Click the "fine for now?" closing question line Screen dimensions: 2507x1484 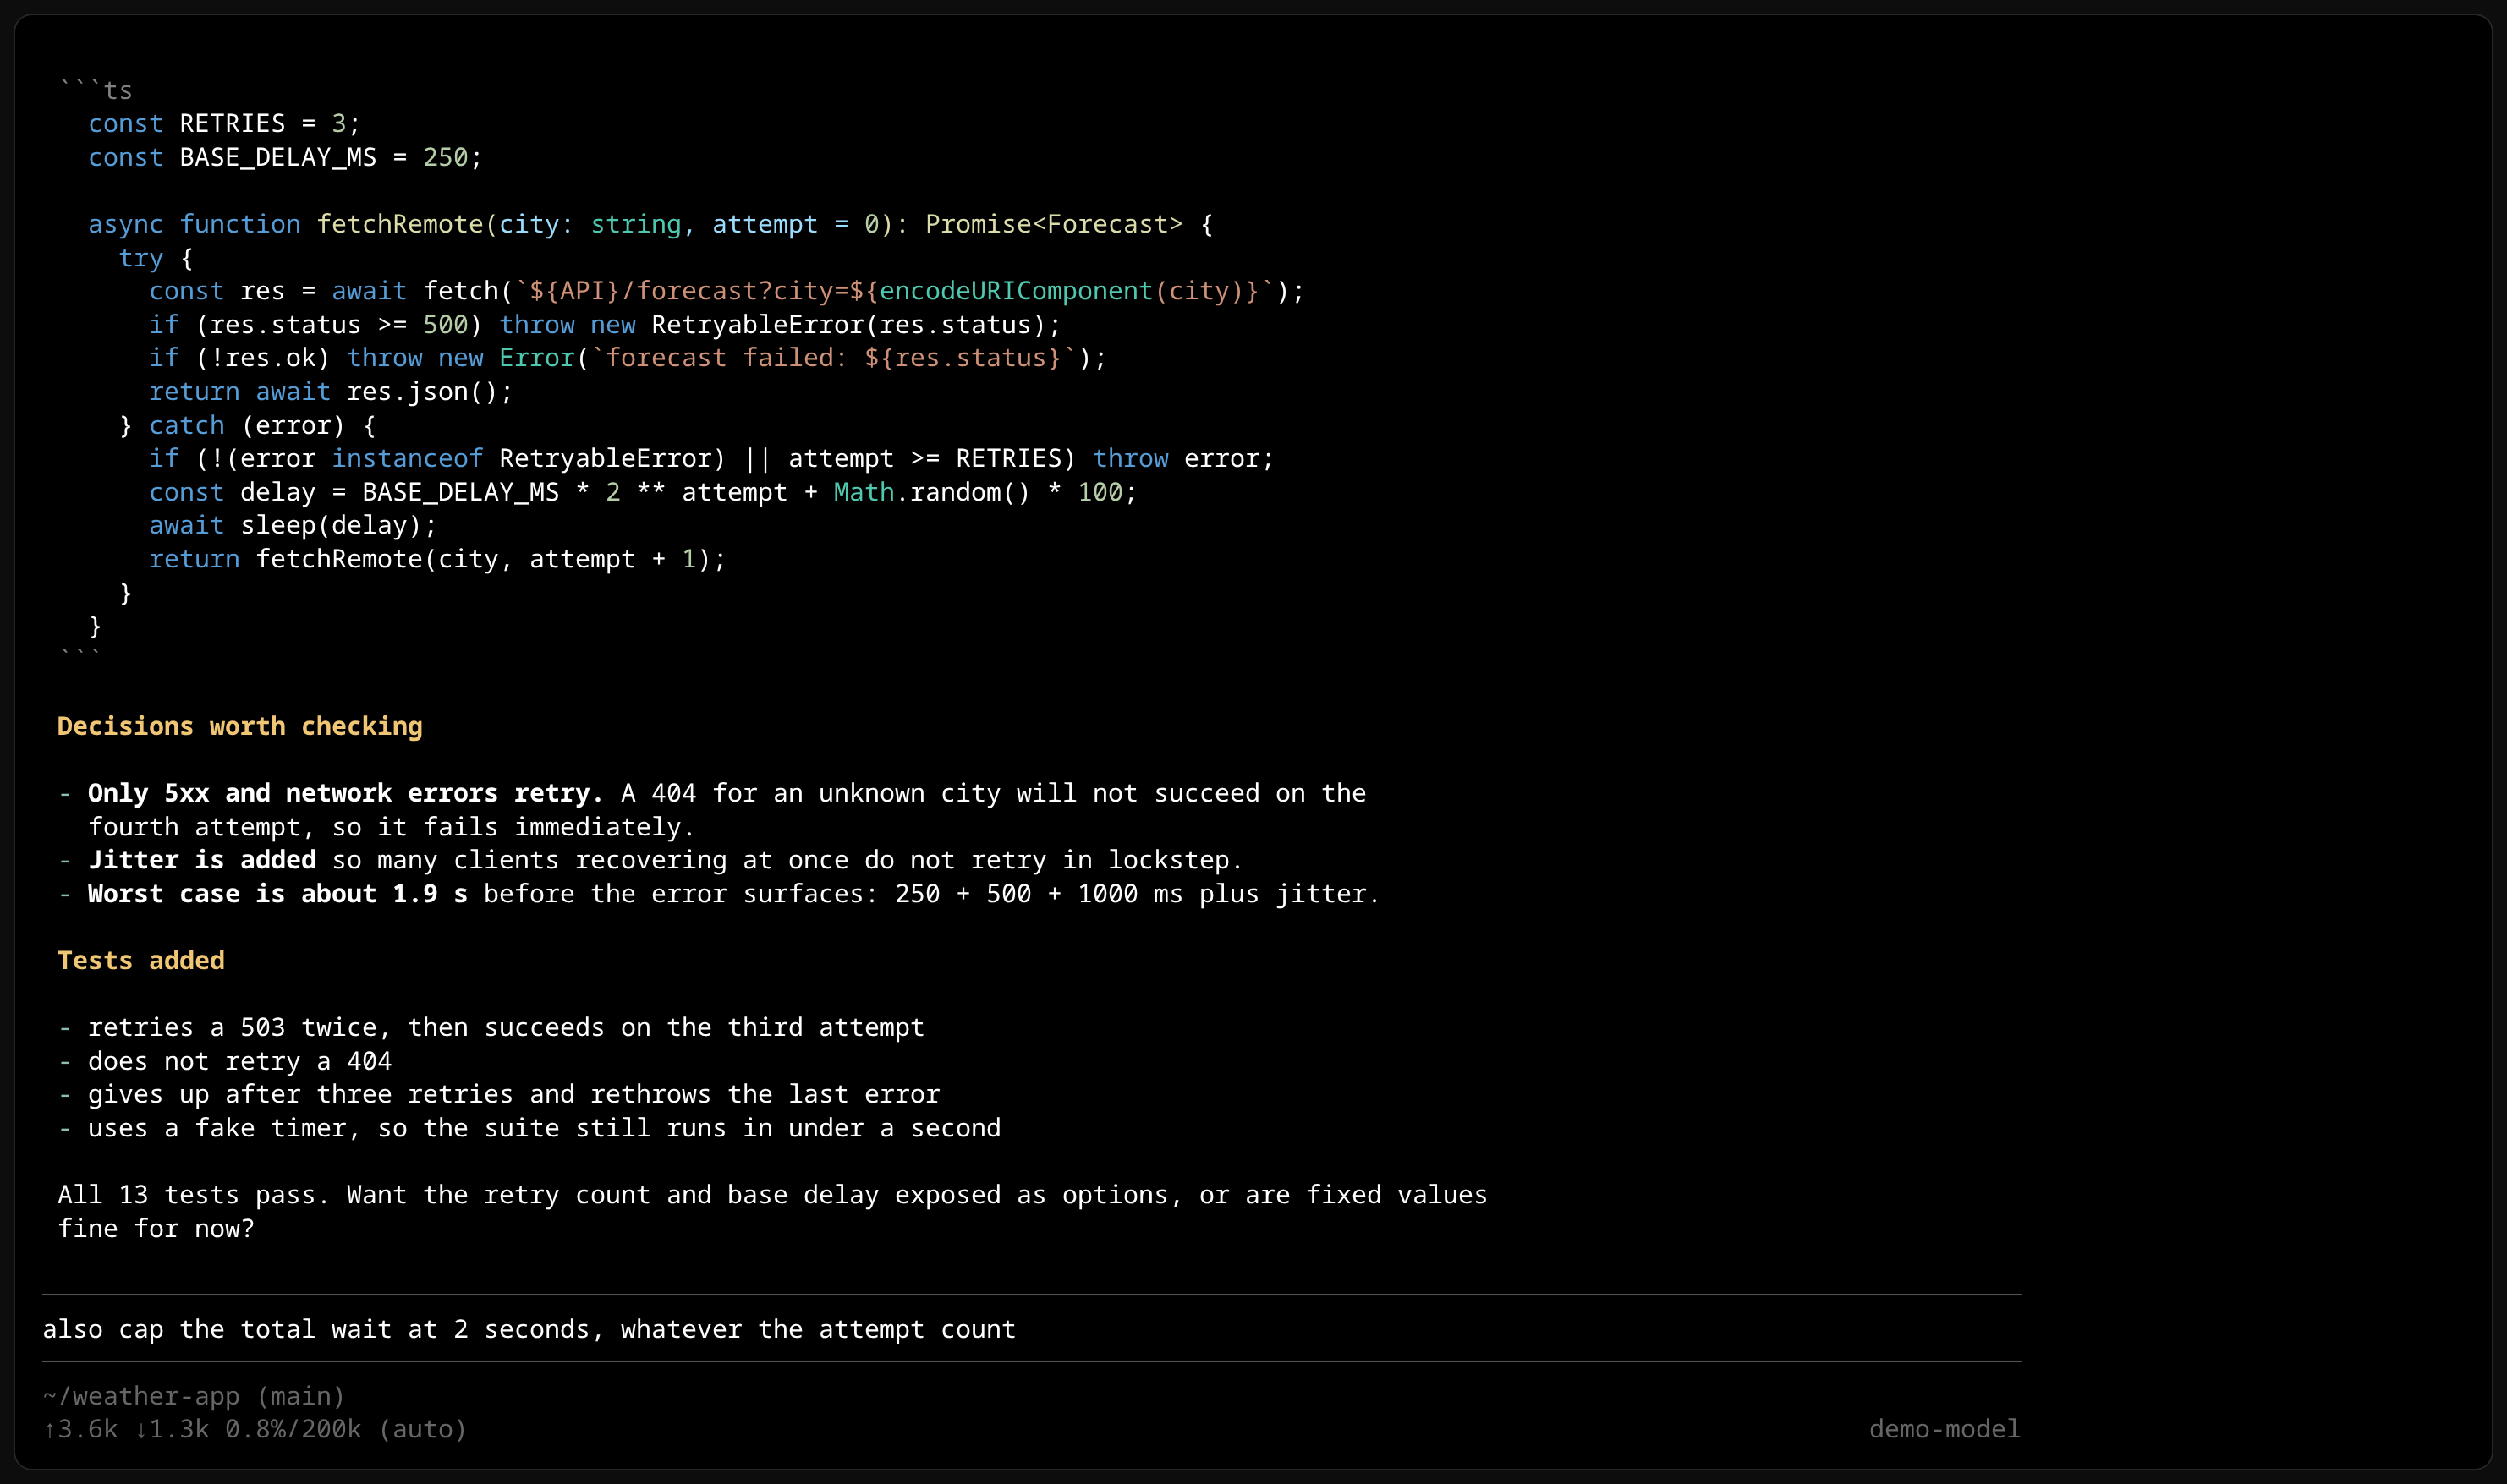(156, 1228)
